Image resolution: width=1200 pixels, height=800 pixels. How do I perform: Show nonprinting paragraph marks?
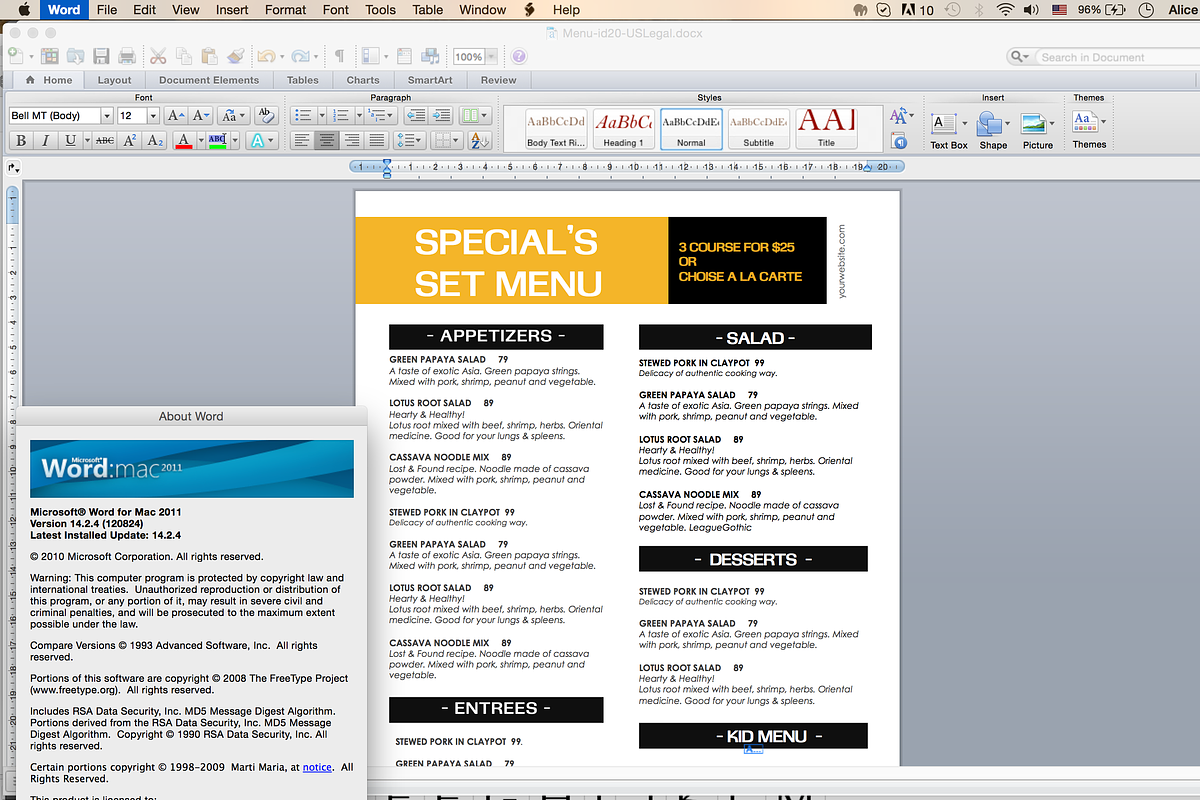pos(340,57)
